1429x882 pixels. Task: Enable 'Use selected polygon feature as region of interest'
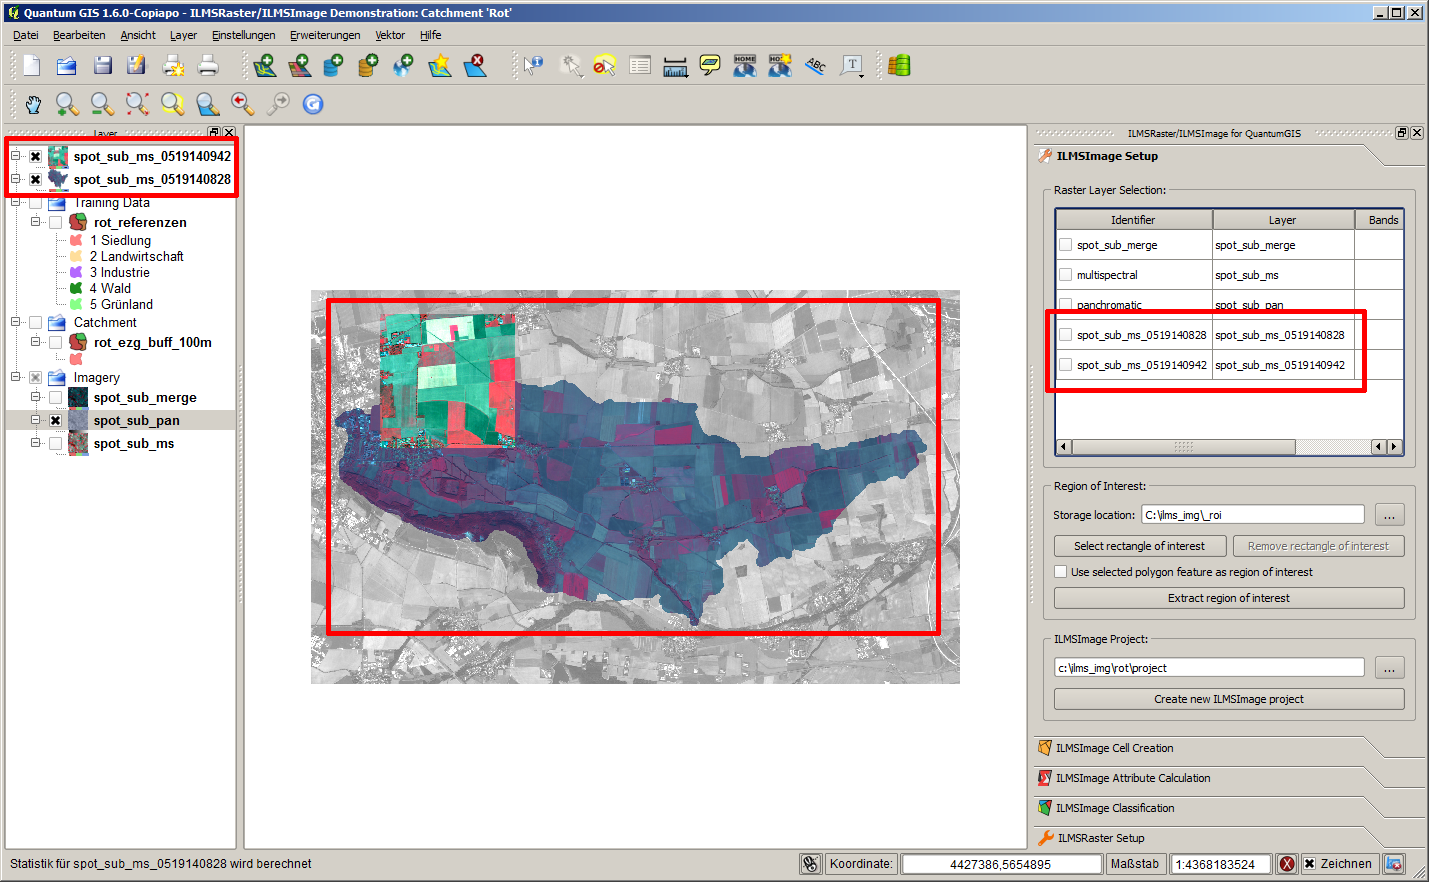pyautogui.click(x=1061, y=572)
